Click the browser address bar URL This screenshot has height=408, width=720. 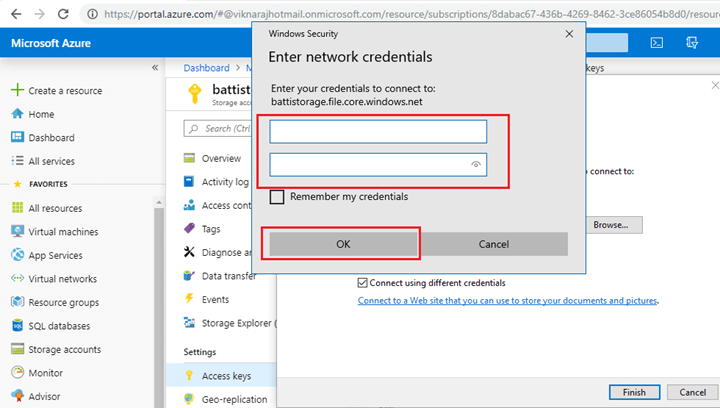[x=411, y=14]
